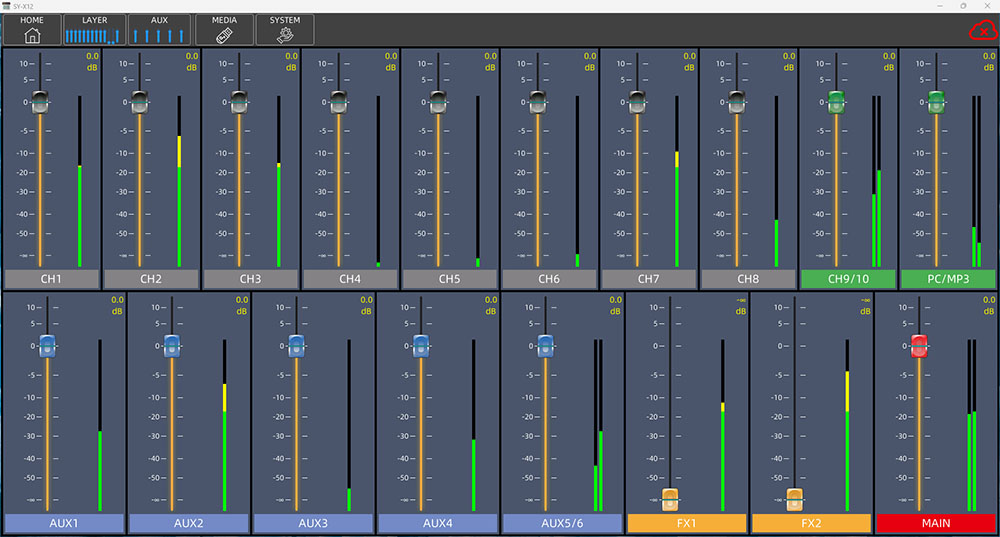Click the green PC/MP3 fader knob
The width and height of the screenshot is (1000, 537).
point(936,102)
